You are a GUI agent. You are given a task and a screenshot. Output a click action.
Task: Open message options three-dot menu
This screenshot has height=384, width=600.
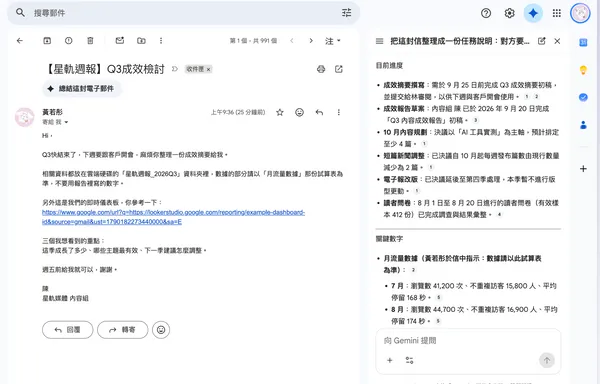point(339,112)
